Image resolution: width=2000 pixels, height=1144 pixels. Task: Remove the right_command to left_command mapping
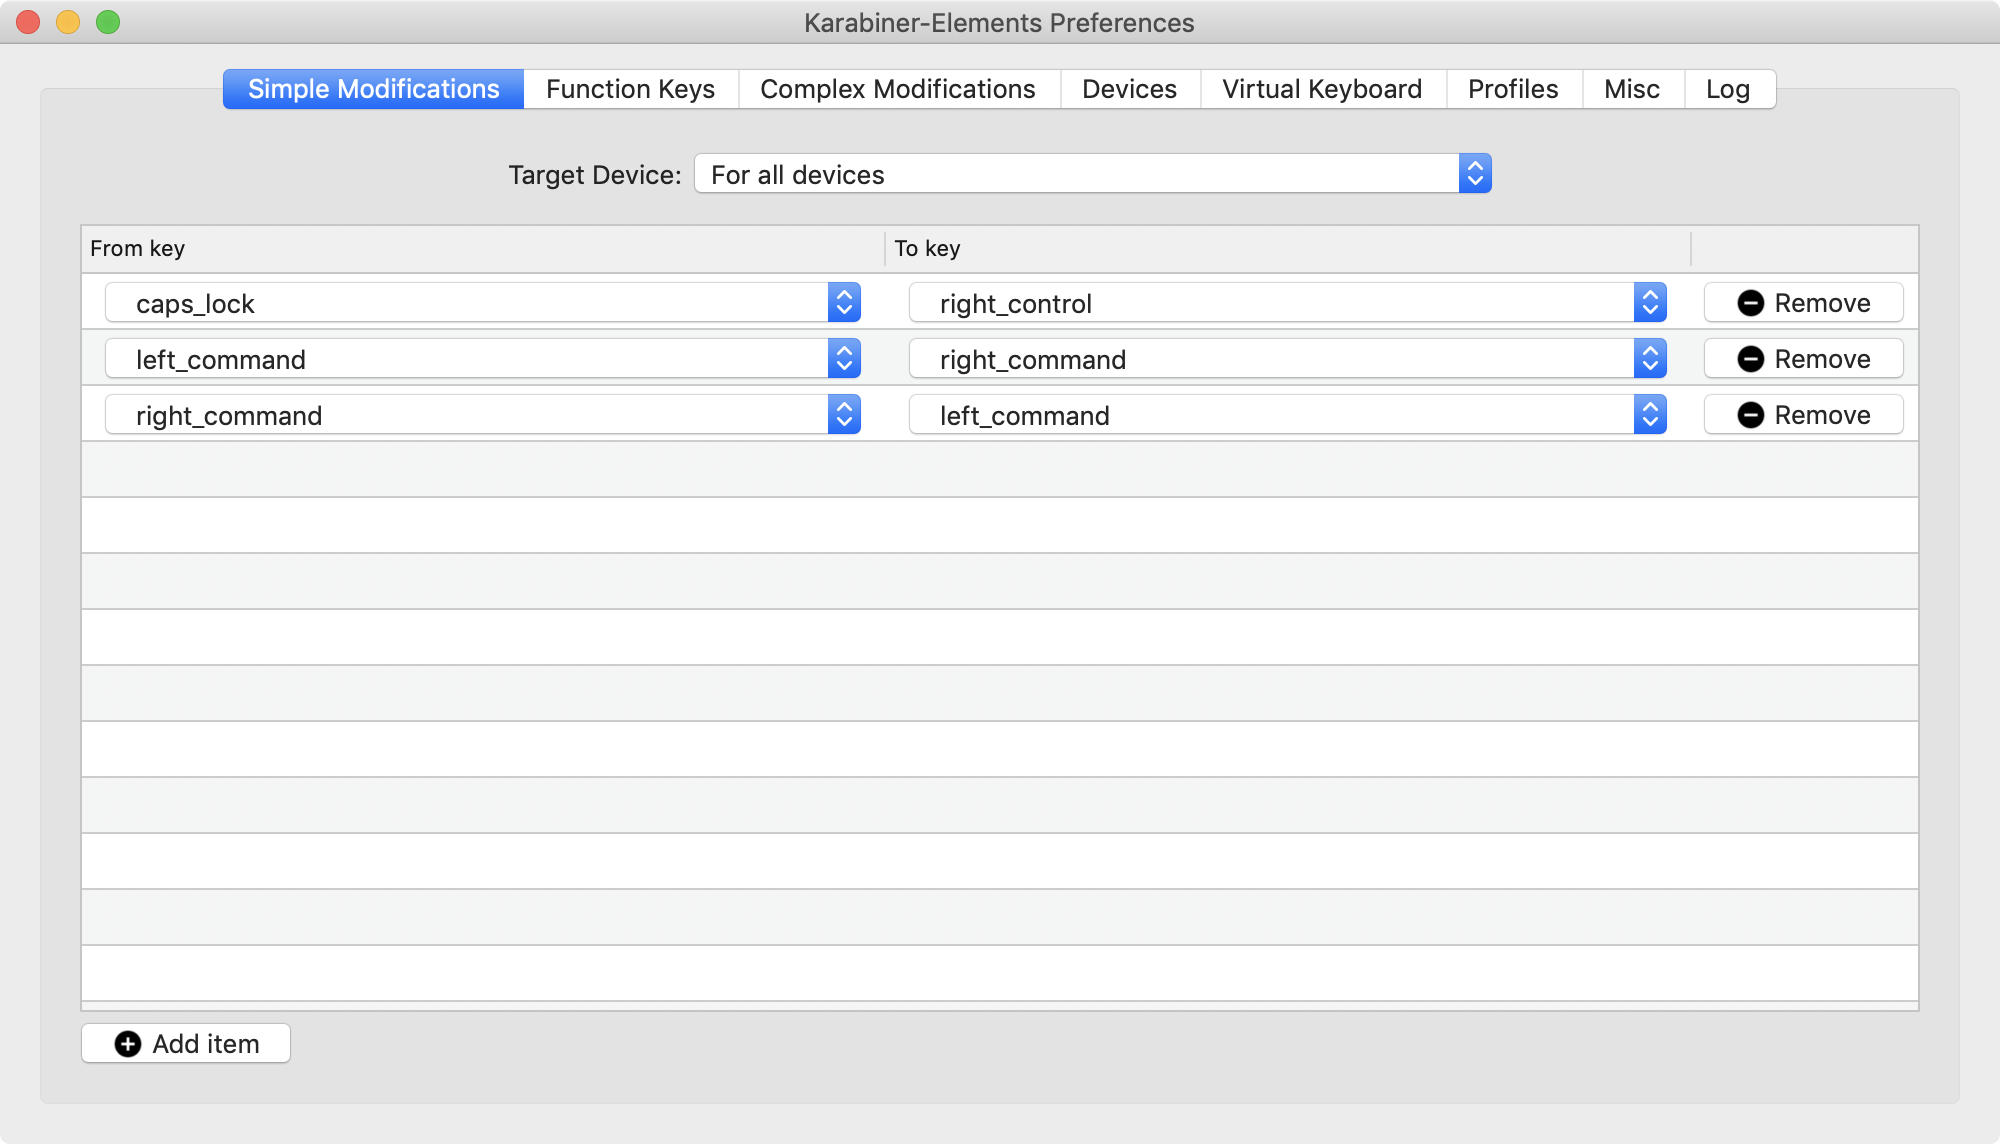tap(1803, 415)
